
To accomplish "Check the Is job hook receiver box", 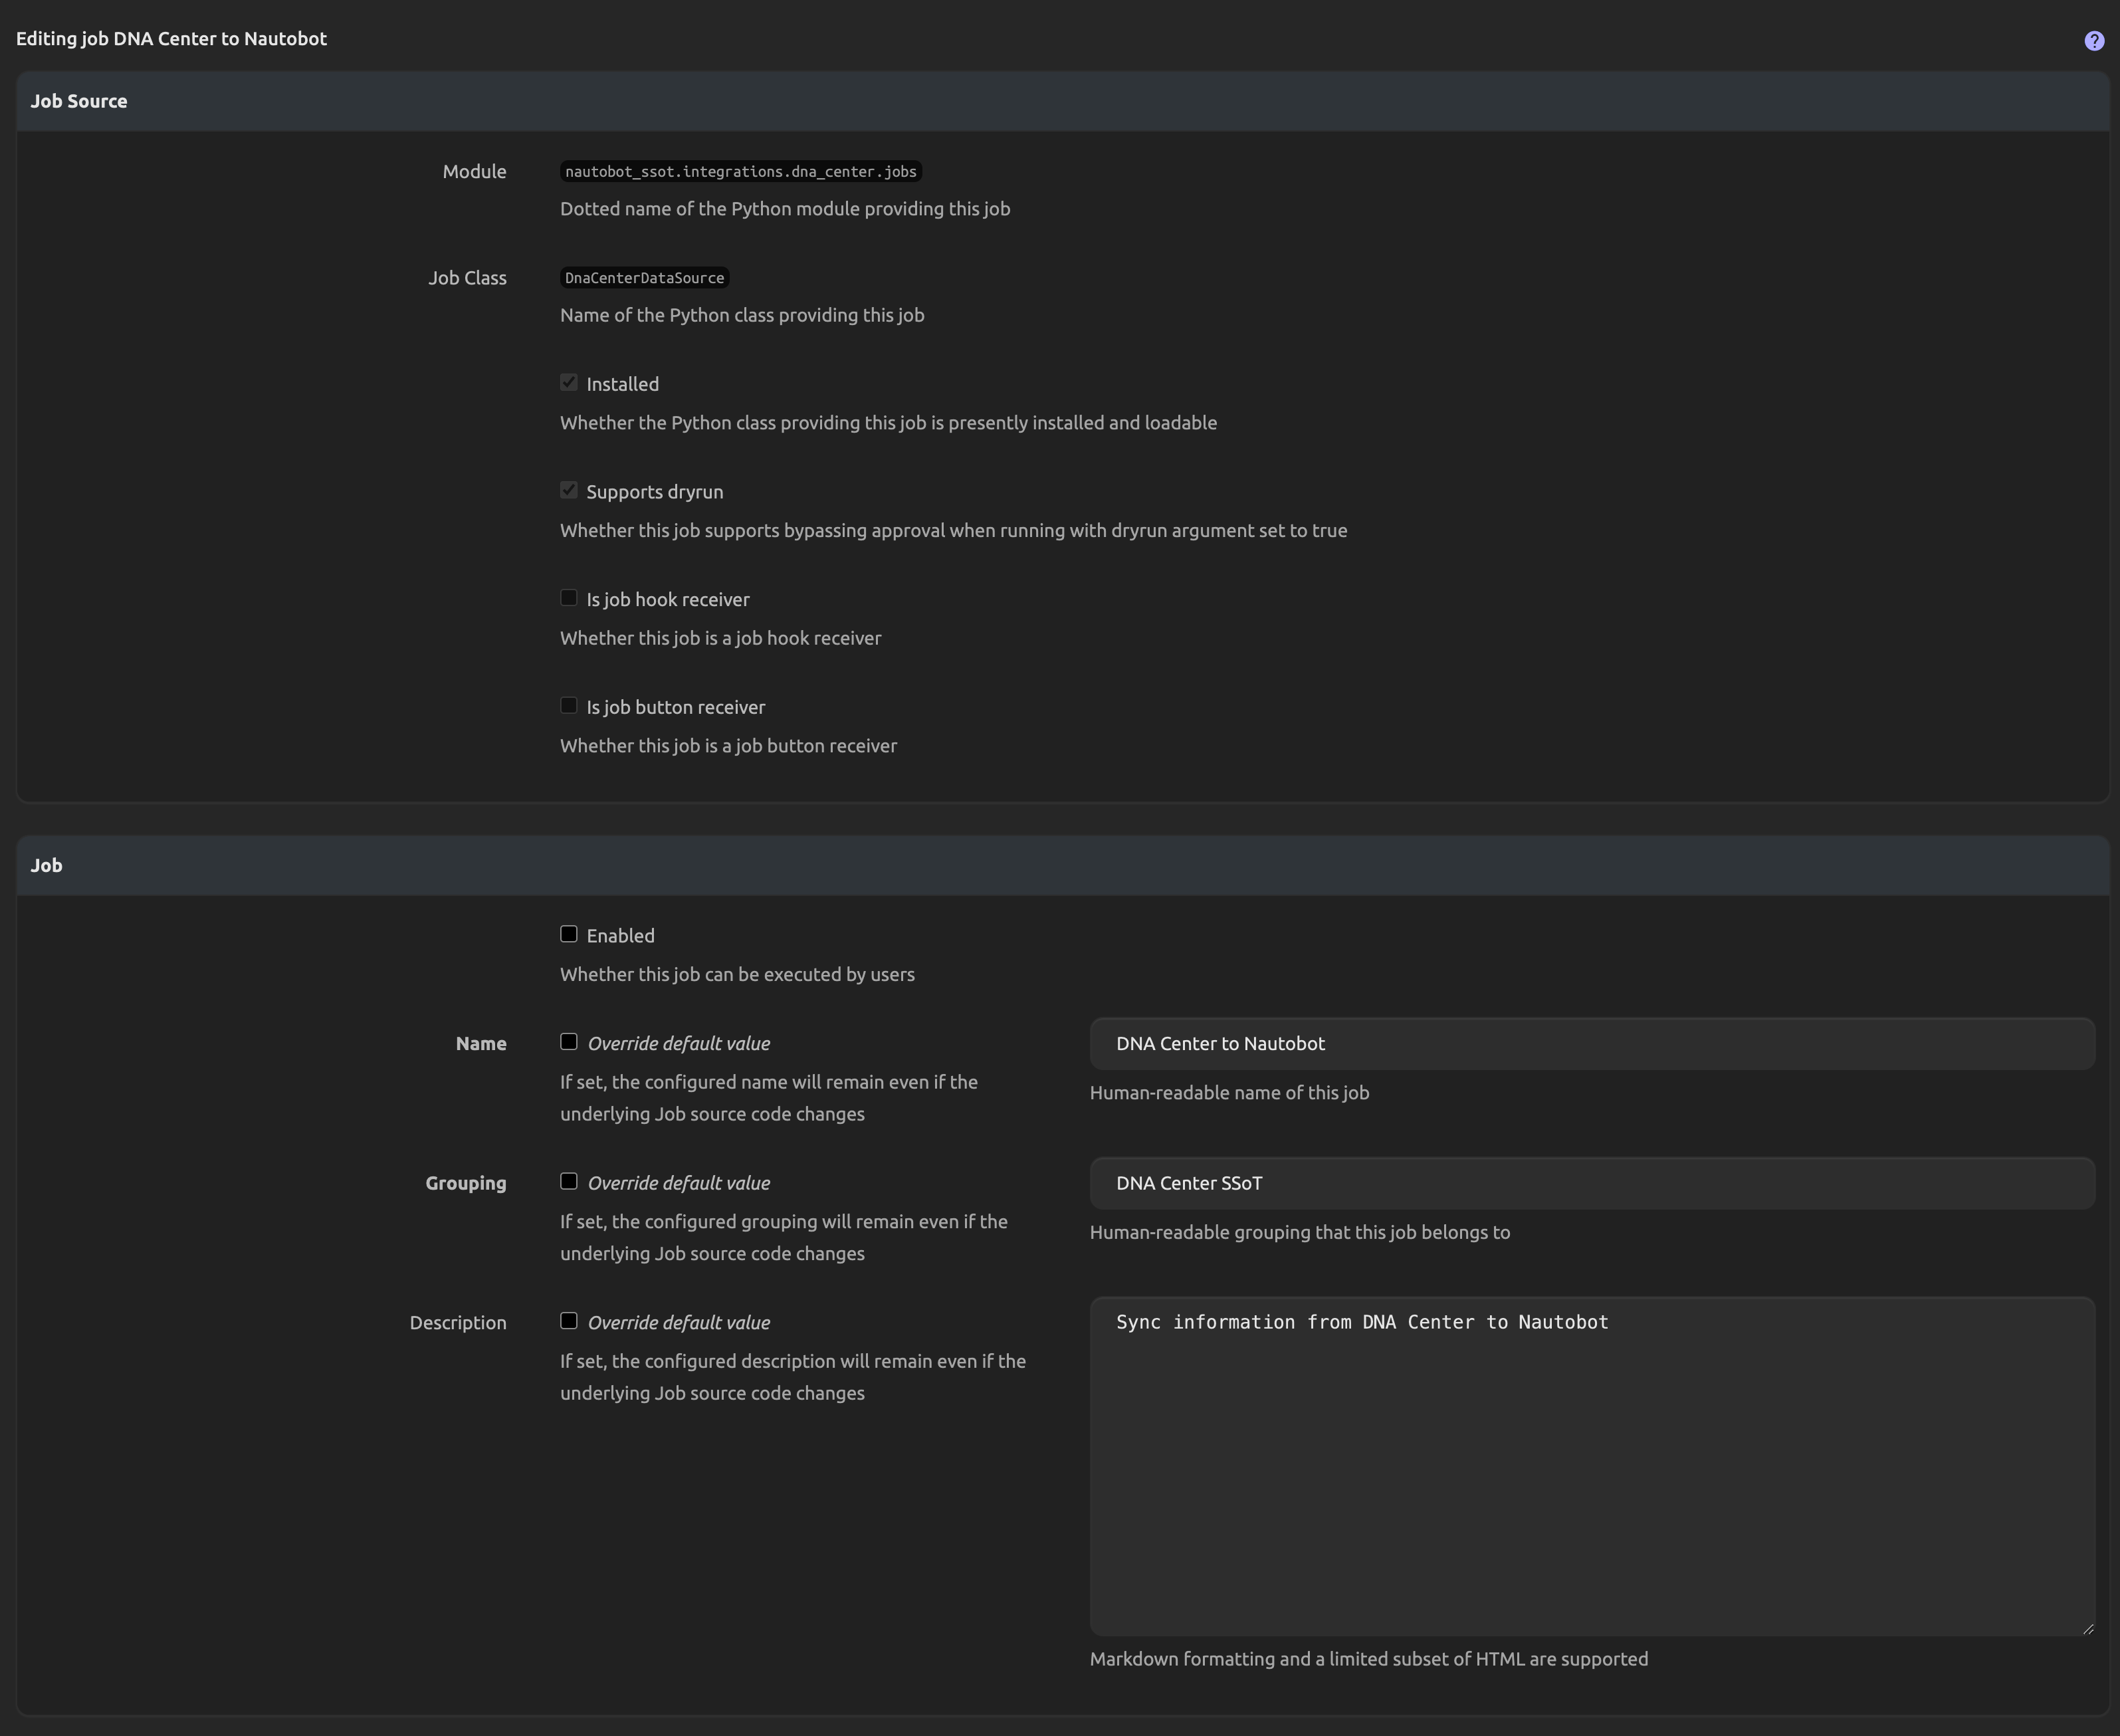I will pyautogui.click(x=569, y=598).
